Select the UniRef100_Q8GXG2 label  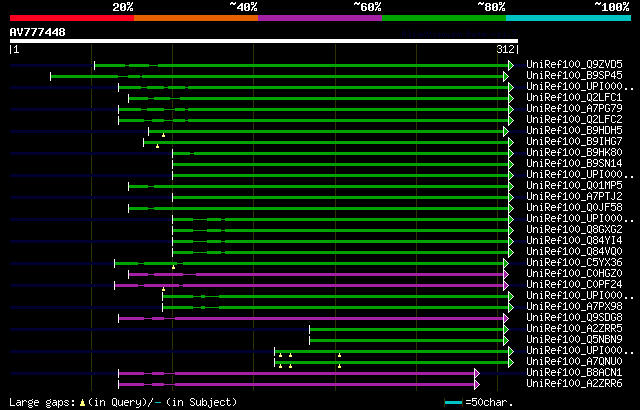[574, 230]
